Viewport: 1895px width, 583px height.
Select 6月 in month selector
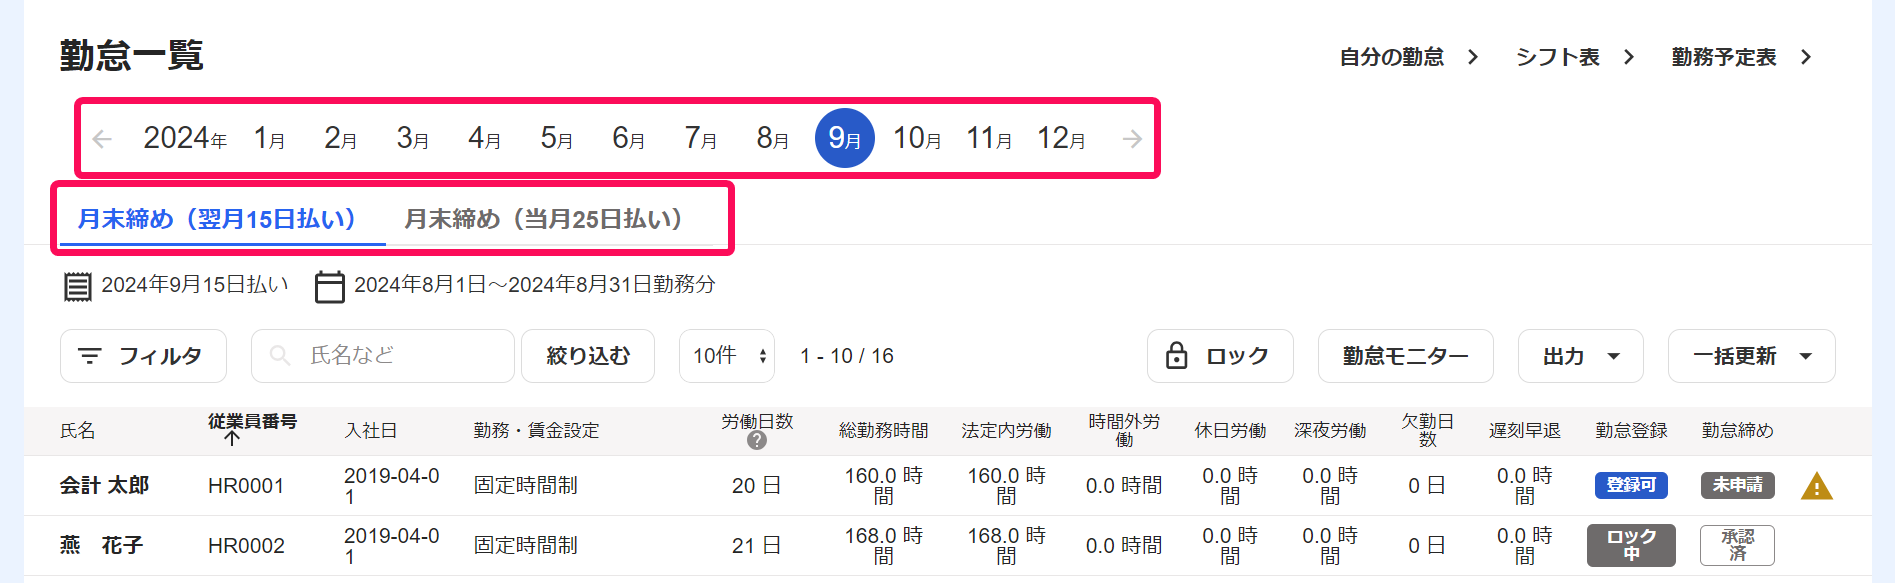coord(628,138)
